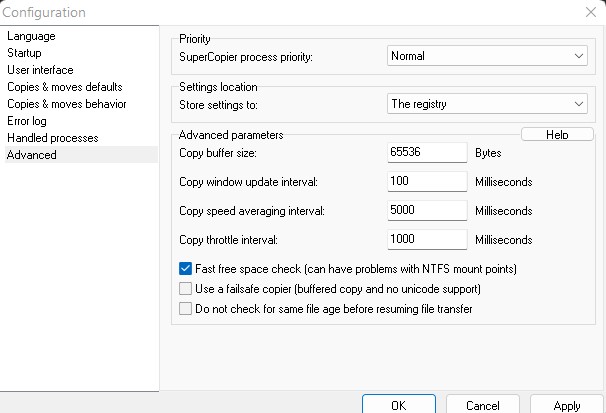Edit the Copy buffer size field
The image size is (606, 413).
[427, 152]
